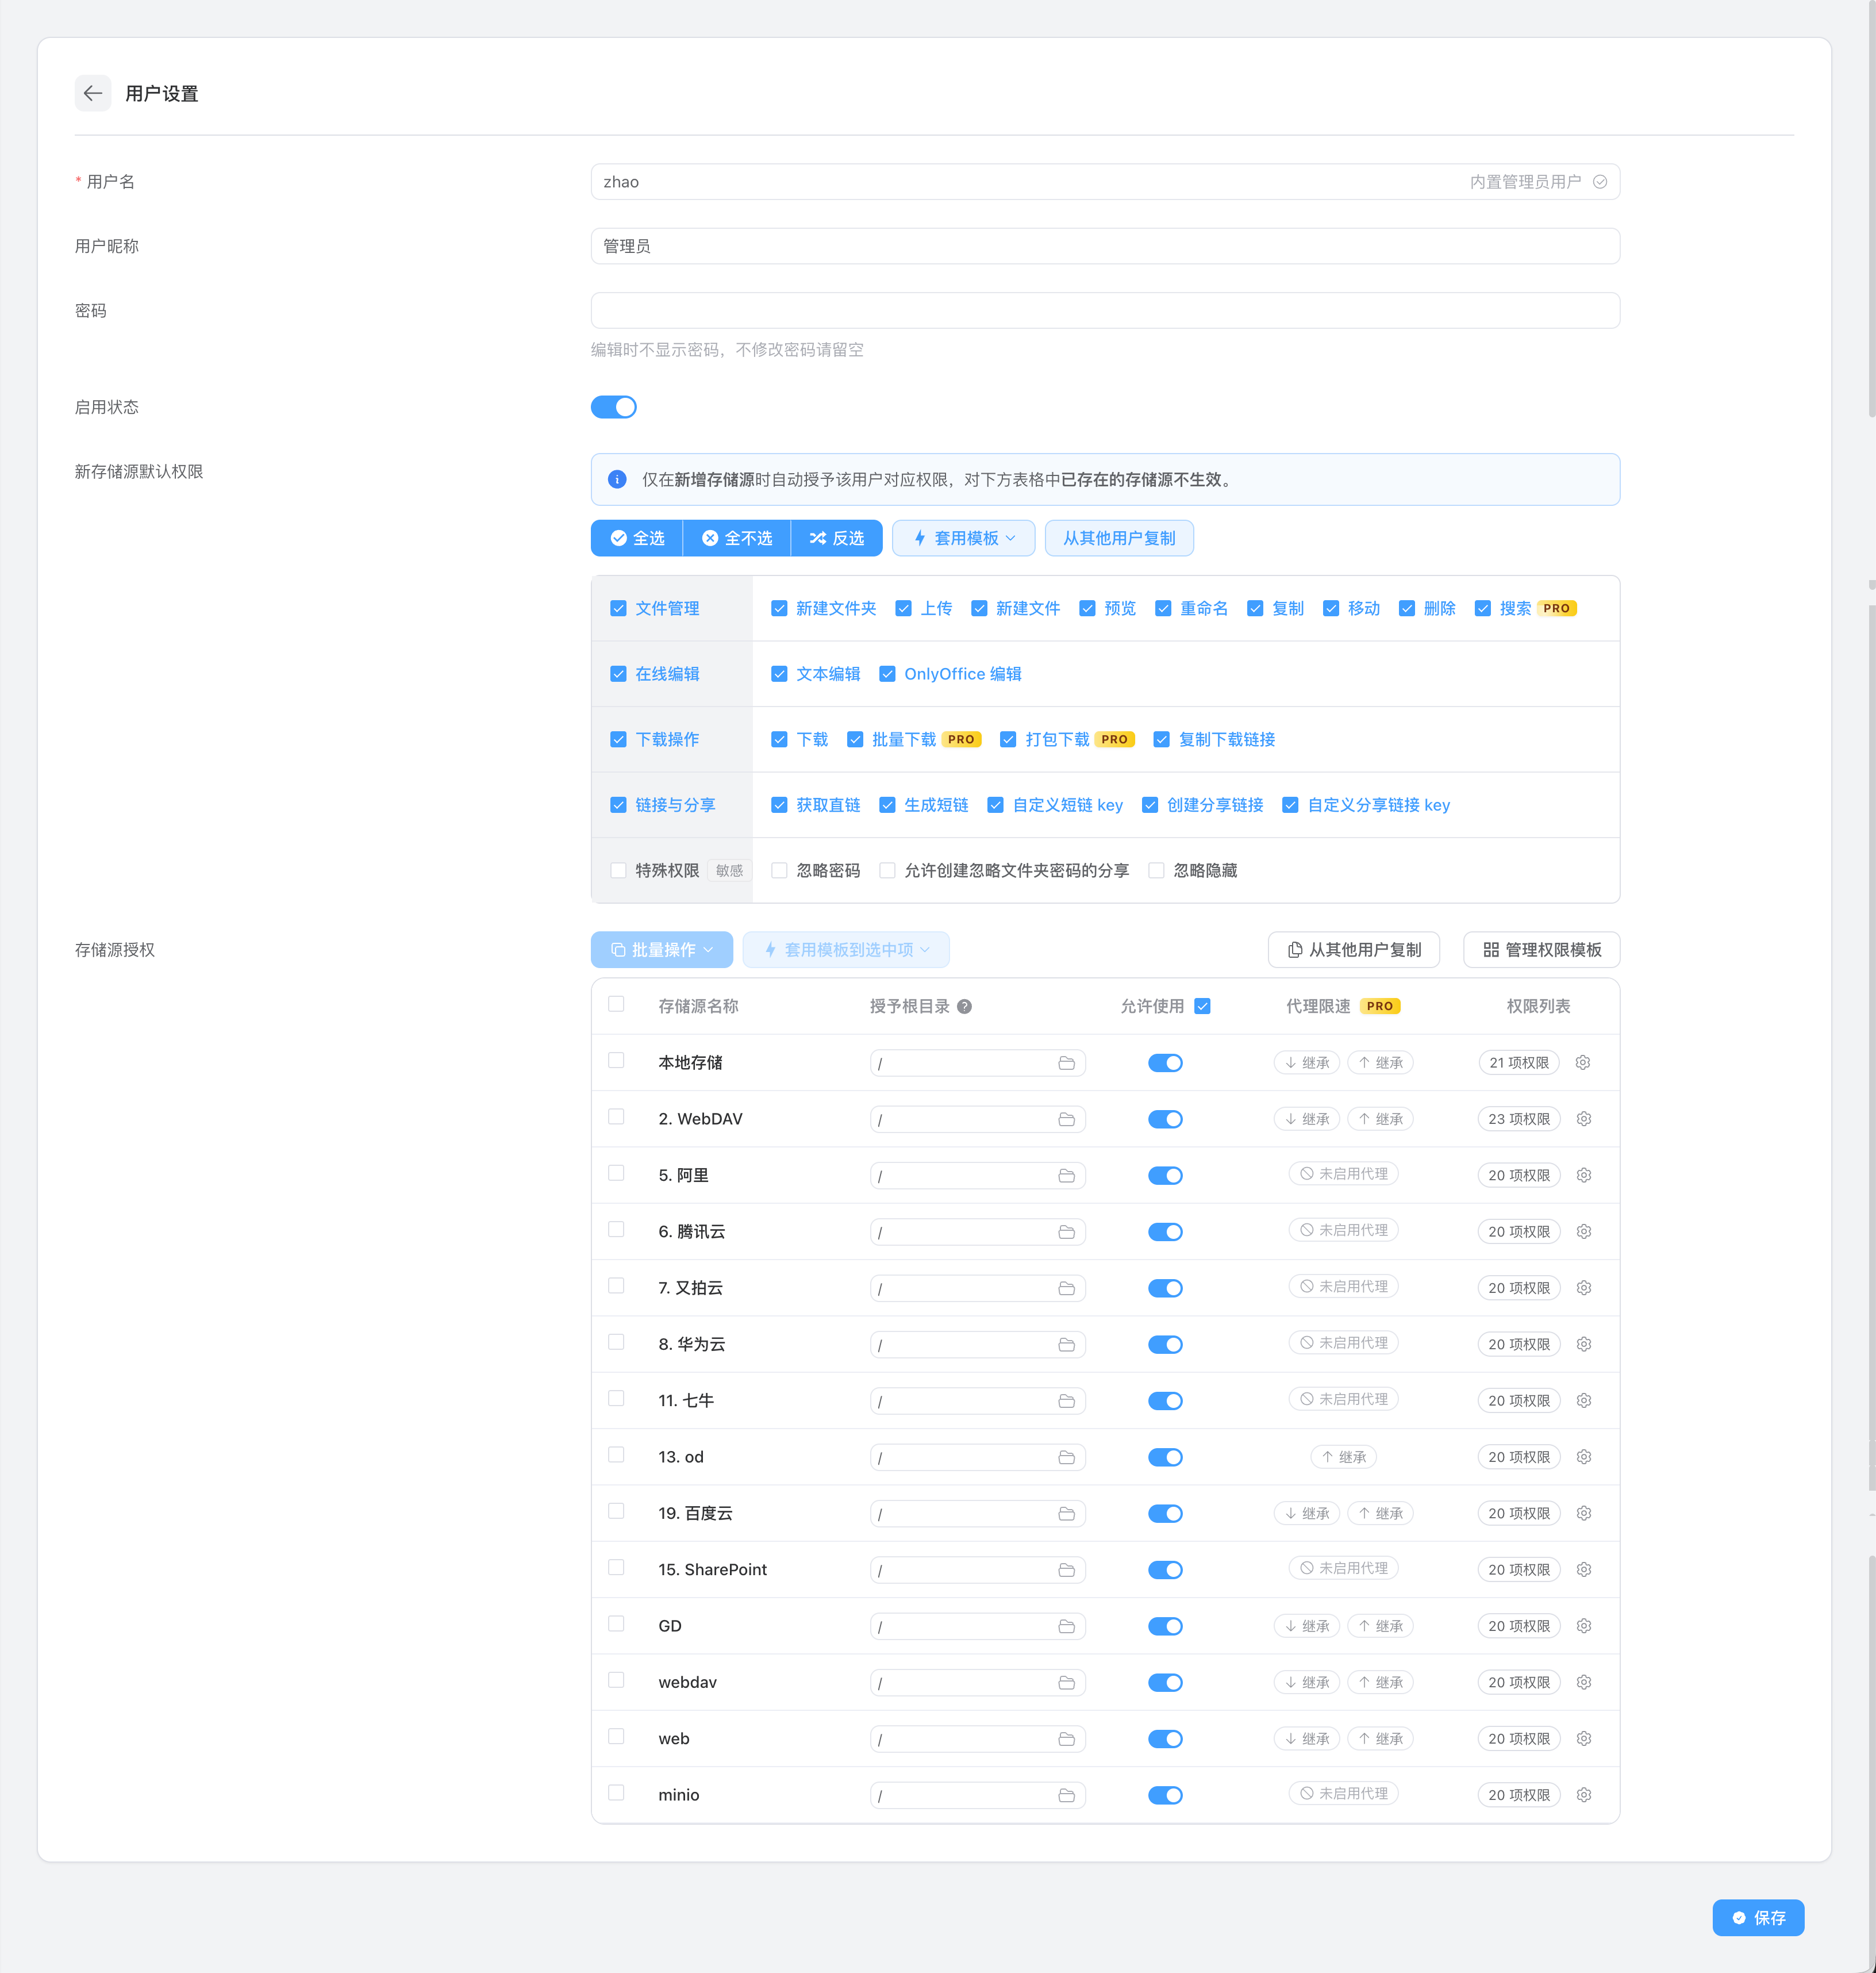
Task: Open permission settings gear for GD
Action: 1583,1626
